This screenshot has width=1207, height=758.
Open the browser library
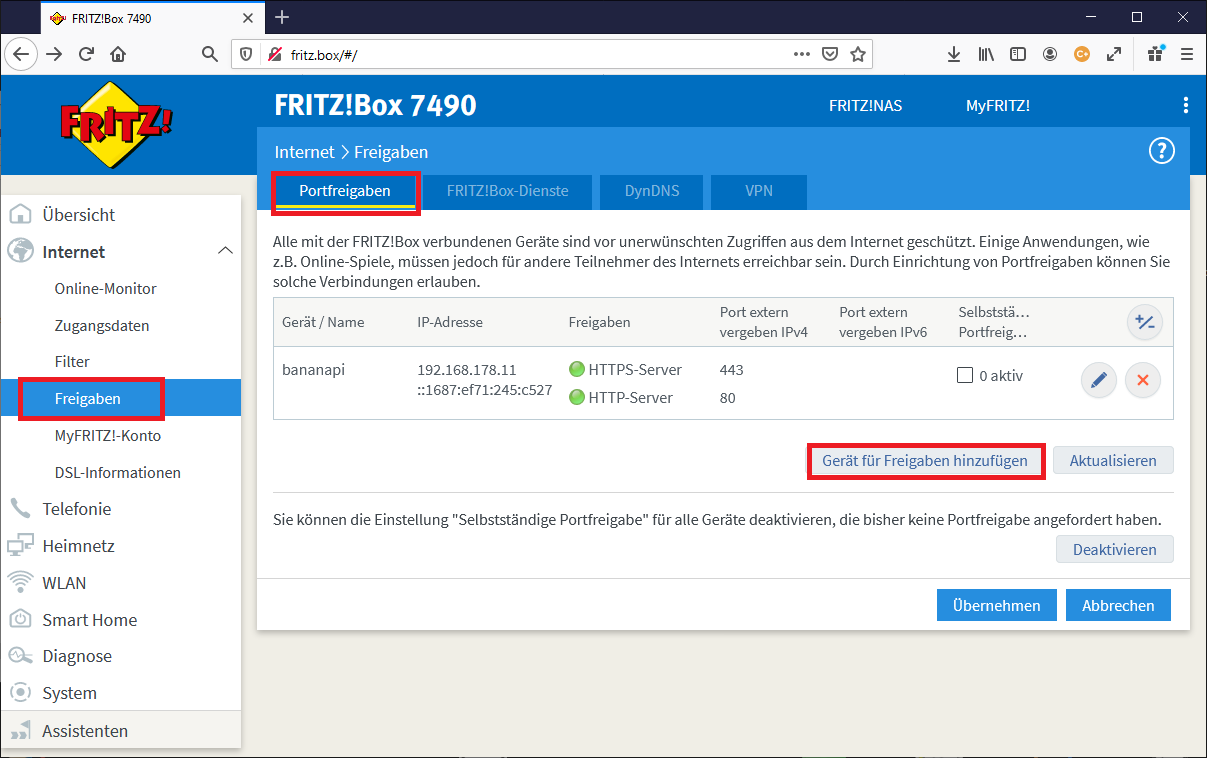pyautogui.click(x=986, y=54)
